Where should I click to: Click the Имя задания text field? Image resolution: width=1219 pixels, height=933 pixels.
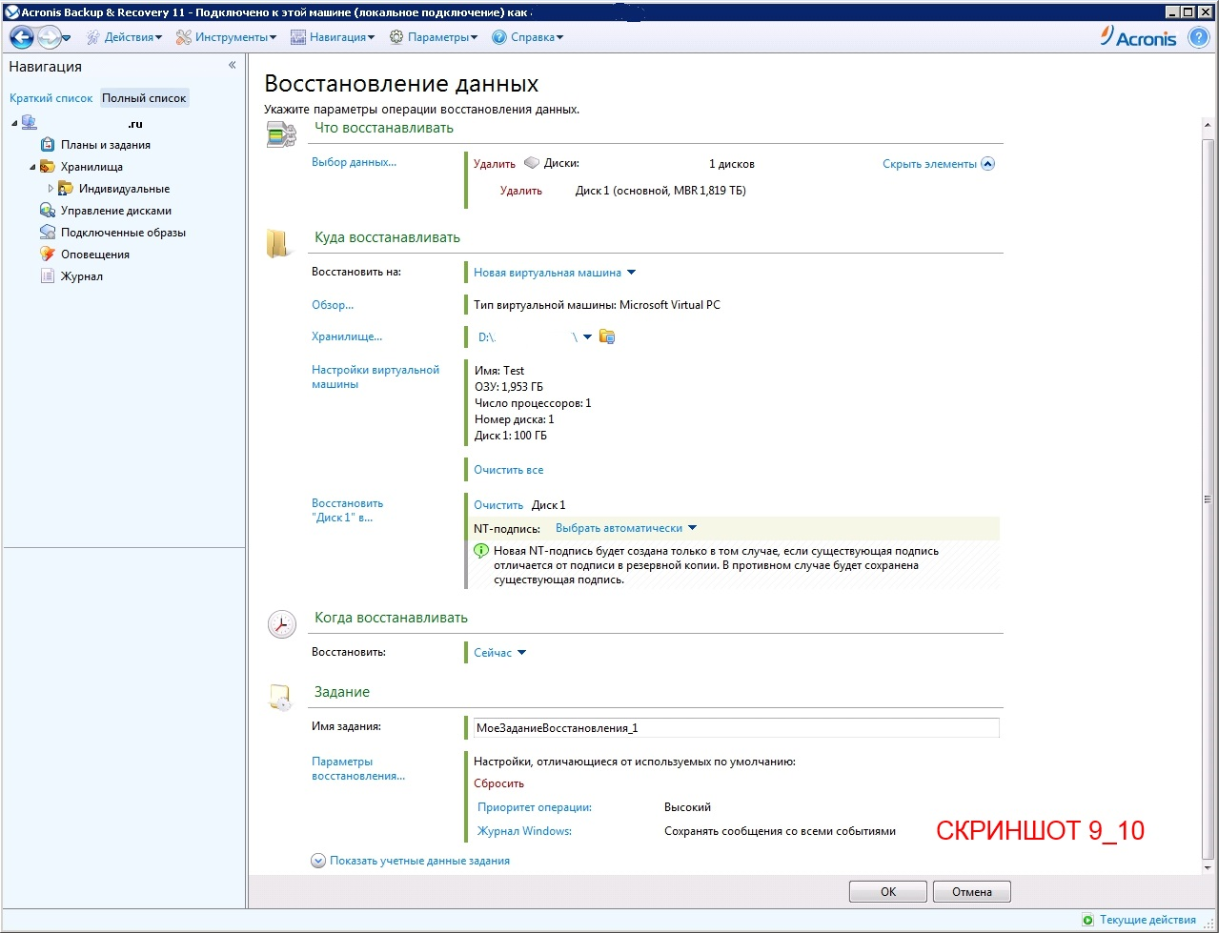(736, 728)
